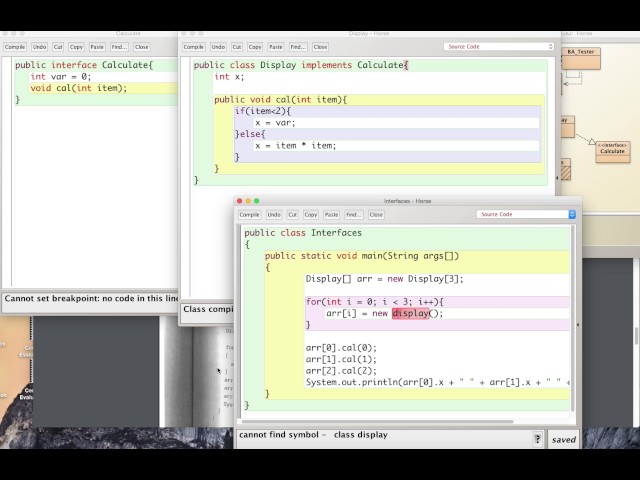
Task: Click the vertical scrollbar in Interfaces editor
Action: pyautogui.click(x=573, y=318)
